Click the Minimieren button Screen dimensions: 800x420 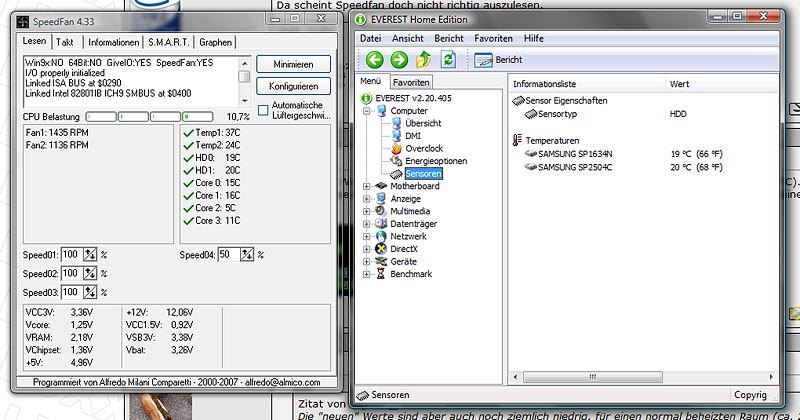point(293,64)
